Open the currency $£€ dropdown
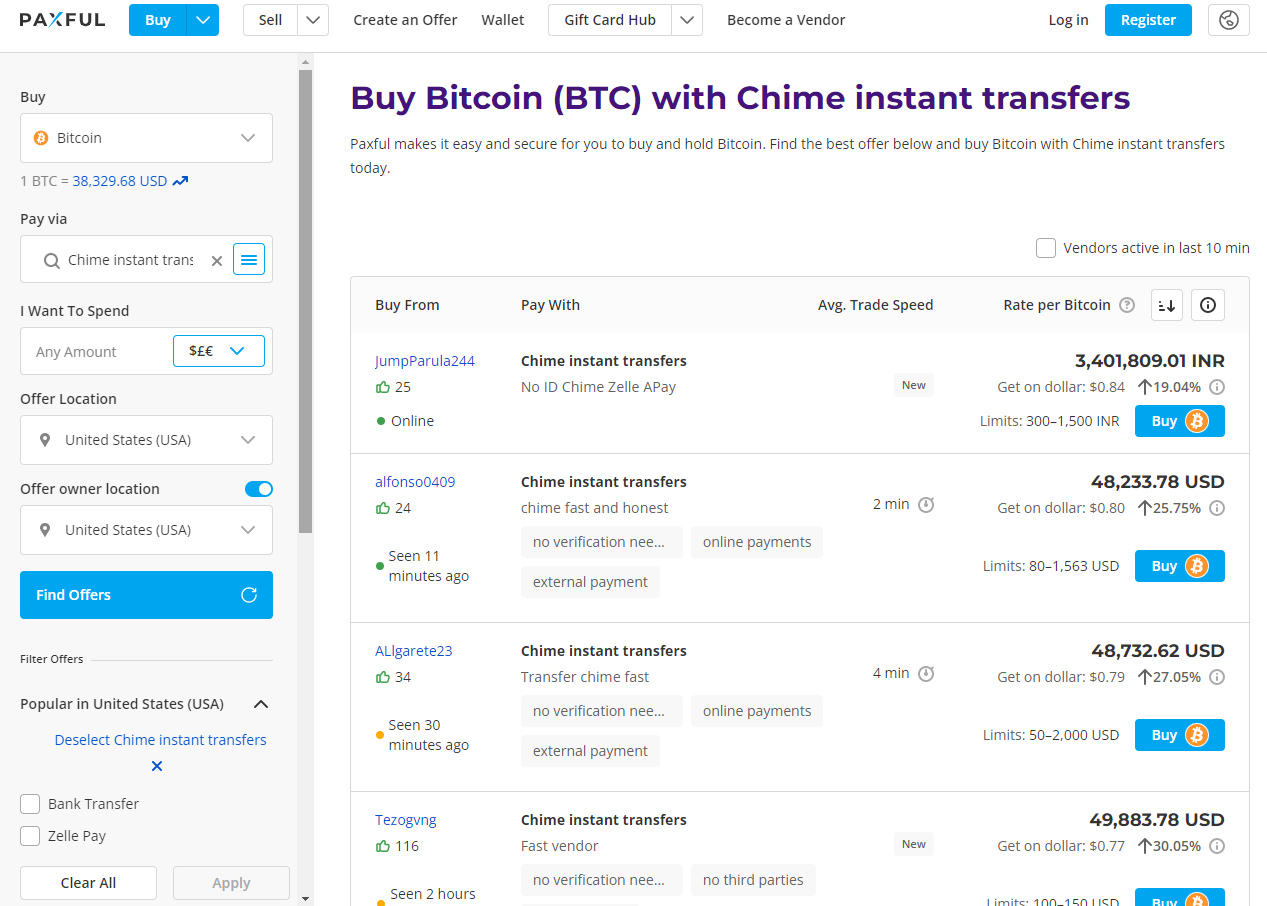 218,351
